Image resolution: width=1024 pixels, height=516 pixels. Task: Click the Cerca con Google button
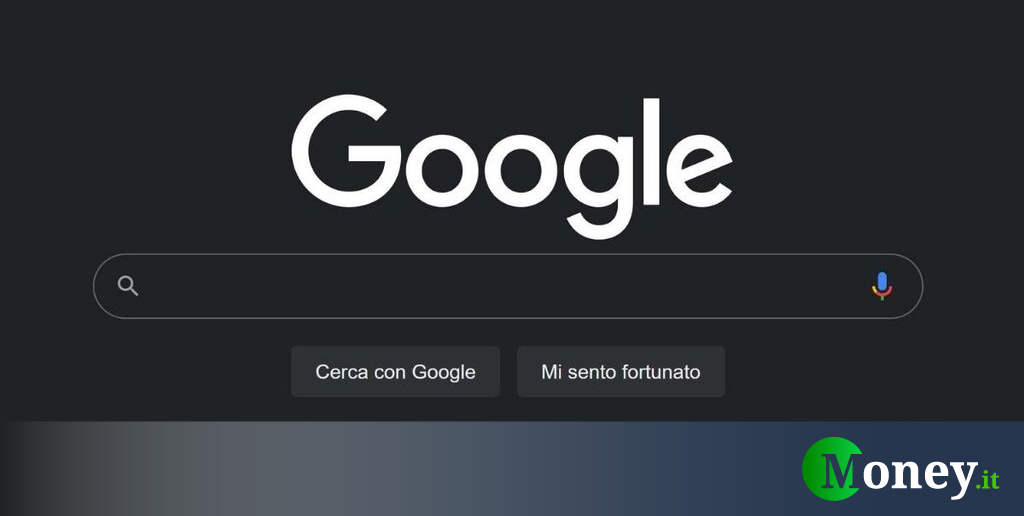pos(395,372)
